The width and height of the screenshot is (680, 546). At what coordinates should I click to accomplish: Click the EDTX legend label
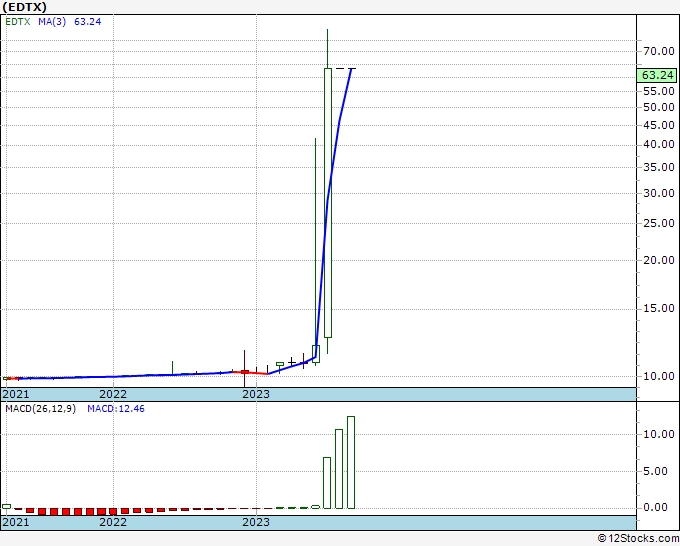pos(18,22)
